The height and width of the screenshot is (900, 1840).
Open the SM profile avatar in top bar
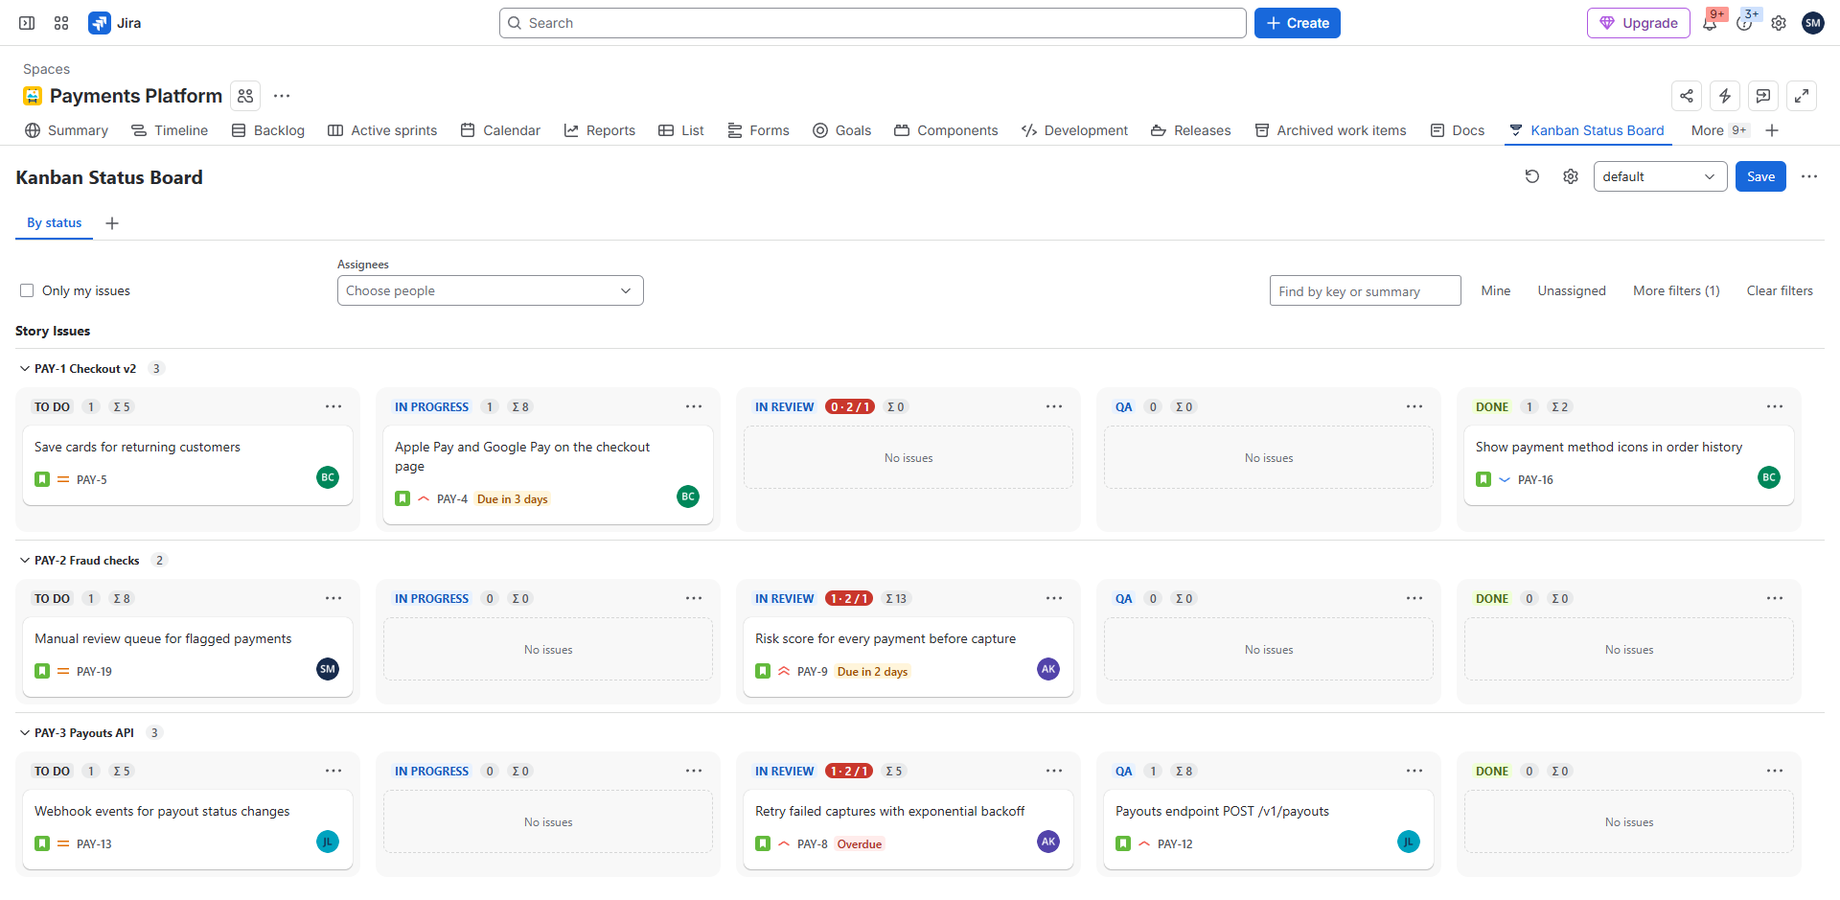pos(1812,23)
